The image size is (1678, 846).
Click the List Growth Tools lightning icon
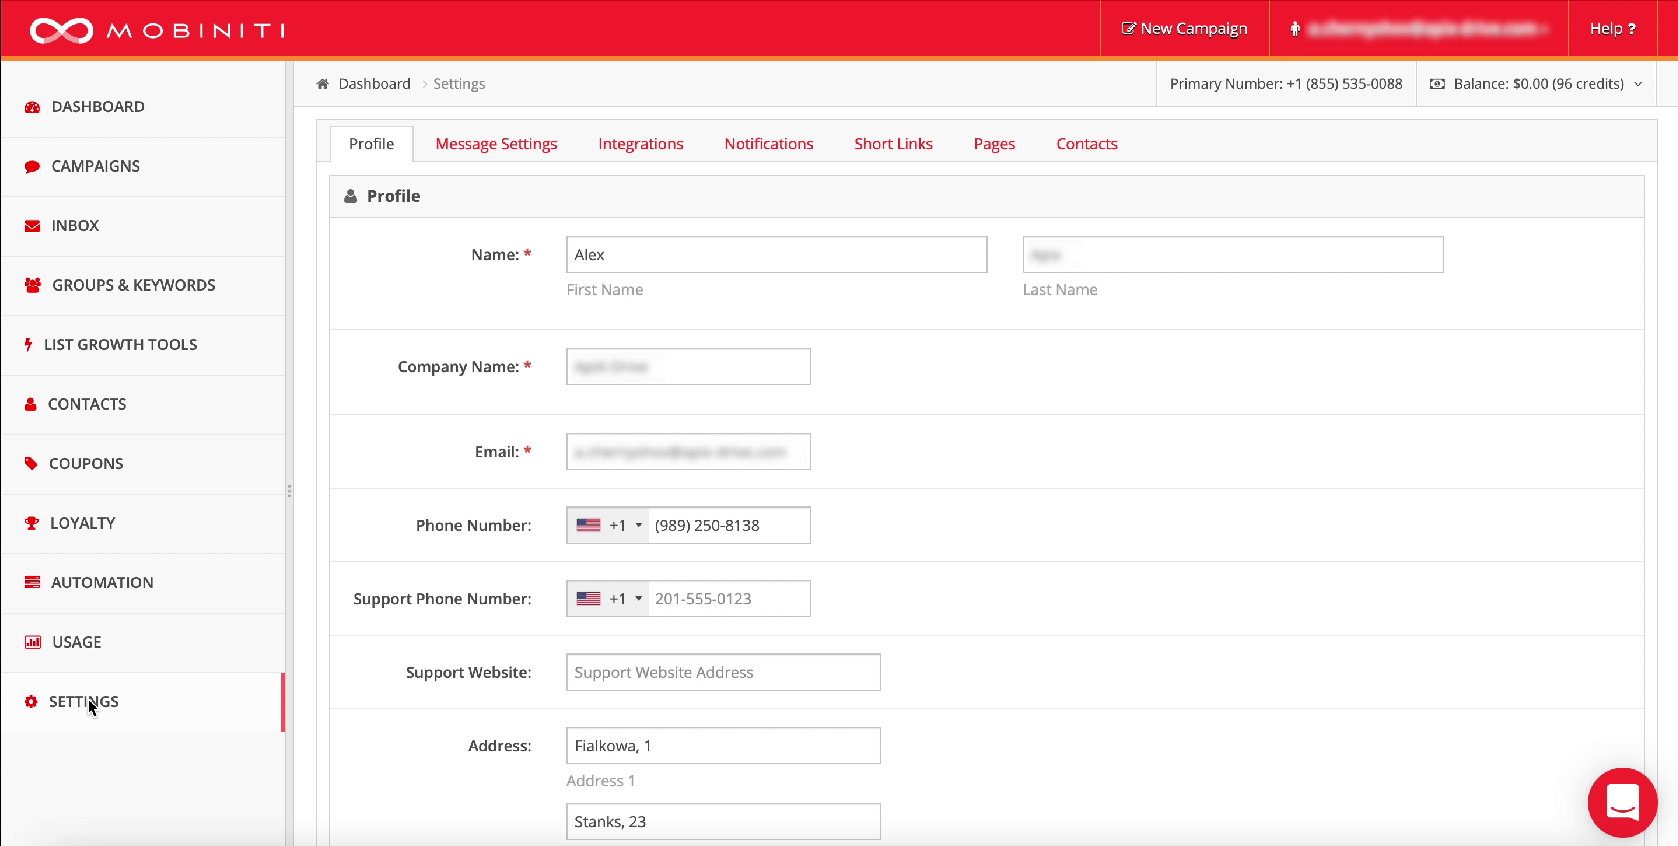click(29, 345)
